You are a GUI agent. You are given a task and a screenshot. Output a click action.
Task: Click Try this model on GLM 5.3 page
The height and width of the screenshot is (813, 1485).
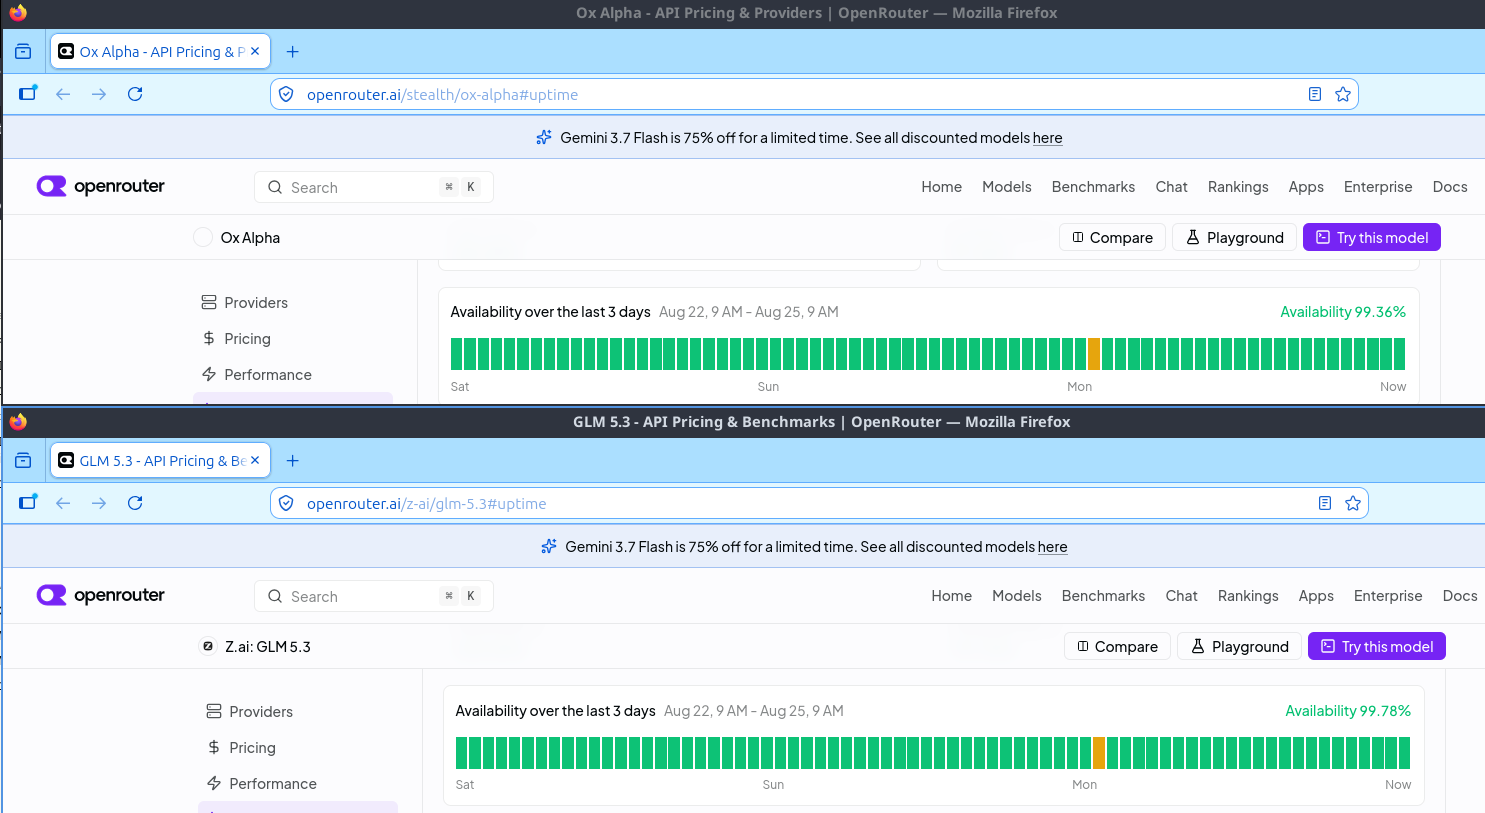(x=1376, y=646)
